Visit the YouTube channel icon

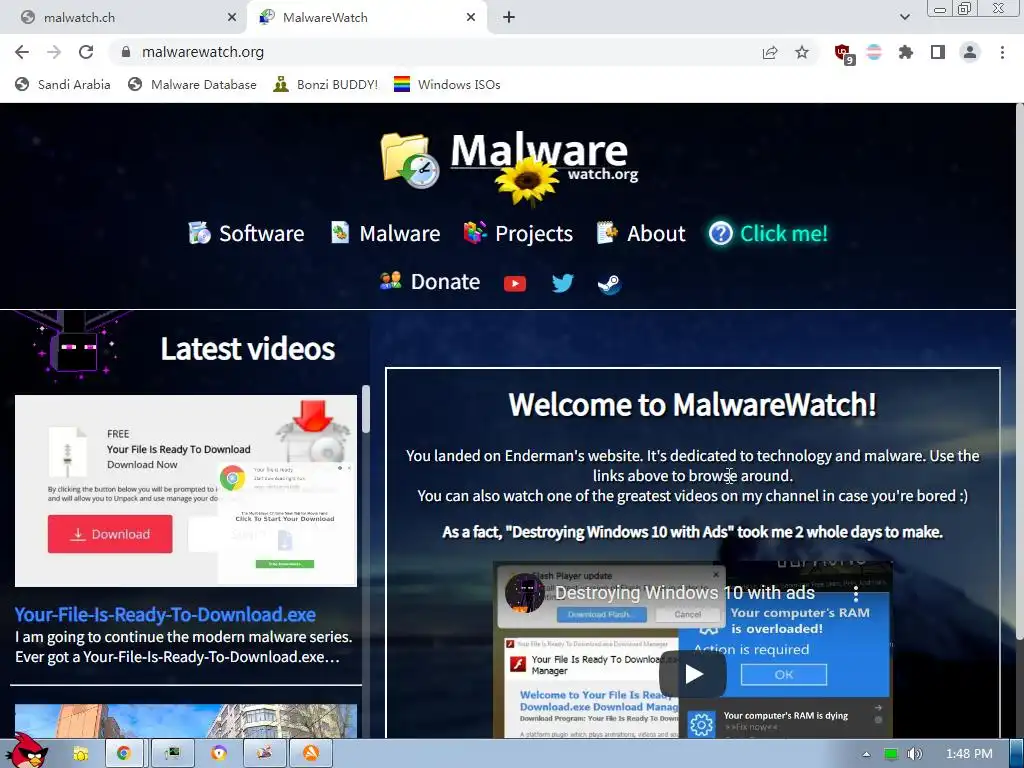click(x=515, y=283)
